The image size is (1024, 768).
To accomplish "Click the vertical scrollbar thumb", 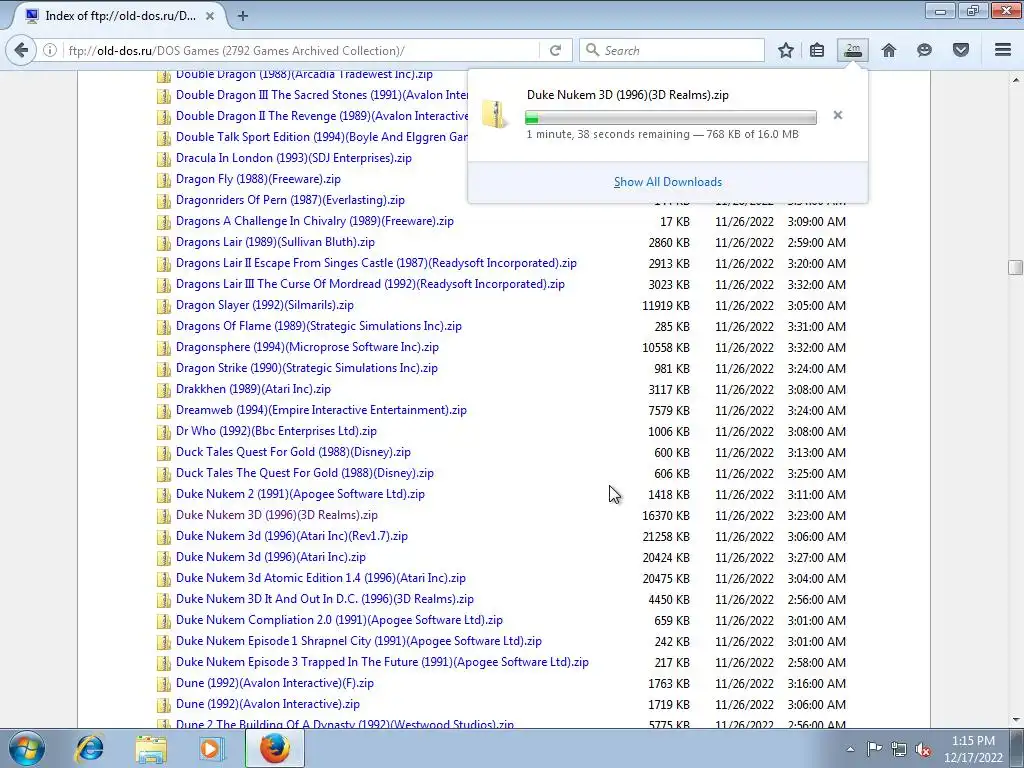I will [1015, 267].
